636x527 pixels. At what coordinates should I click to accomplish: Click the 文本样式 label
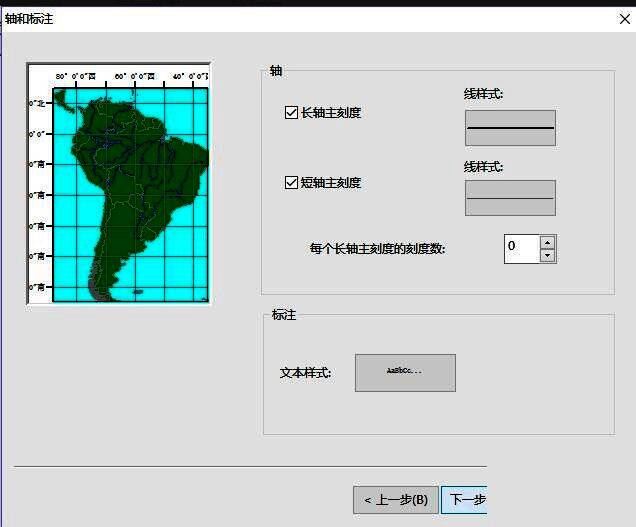coord(305,373)
